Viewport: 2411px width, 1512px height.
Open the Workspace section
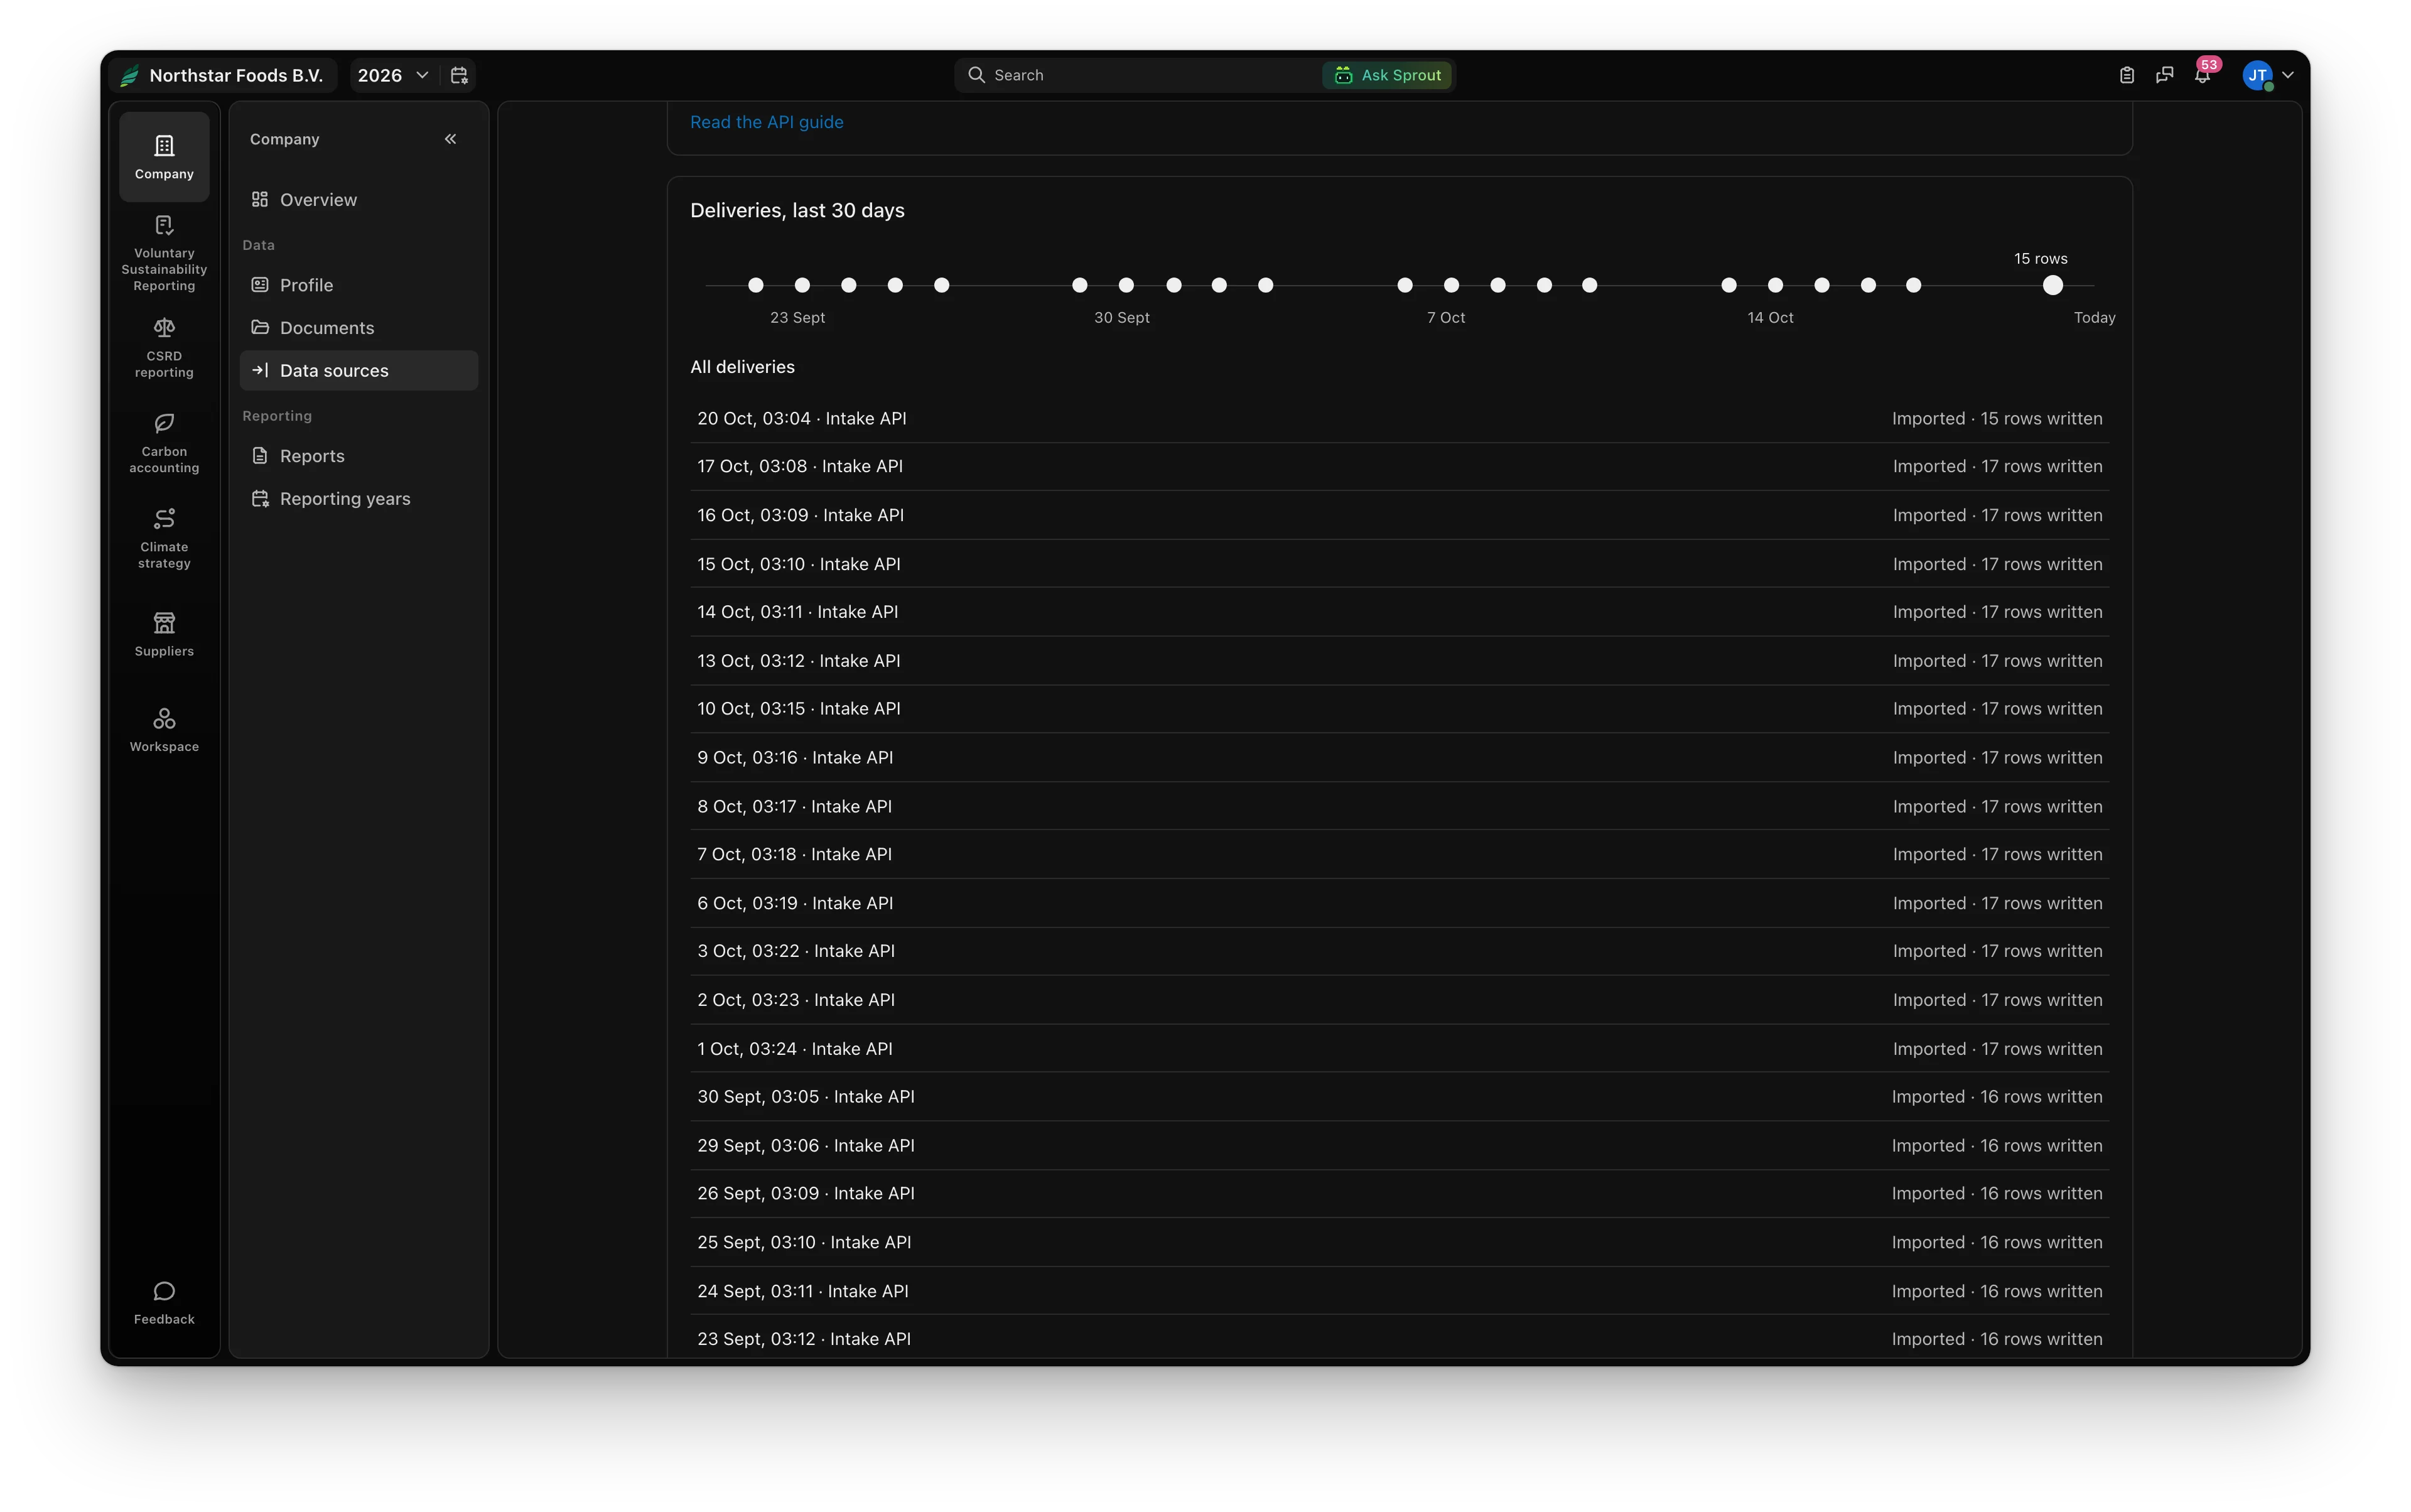pyautogui.click(x=164, y=730)
